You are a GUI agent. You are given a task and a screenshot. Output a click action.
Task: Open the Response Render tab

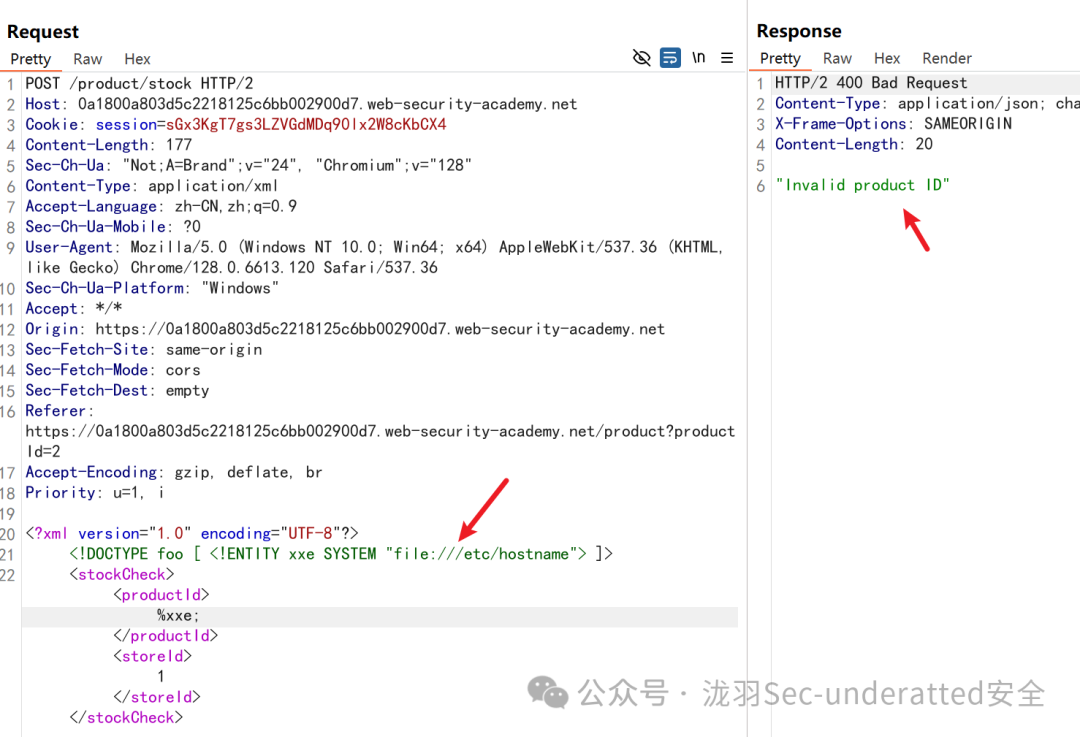pos(947,59)
